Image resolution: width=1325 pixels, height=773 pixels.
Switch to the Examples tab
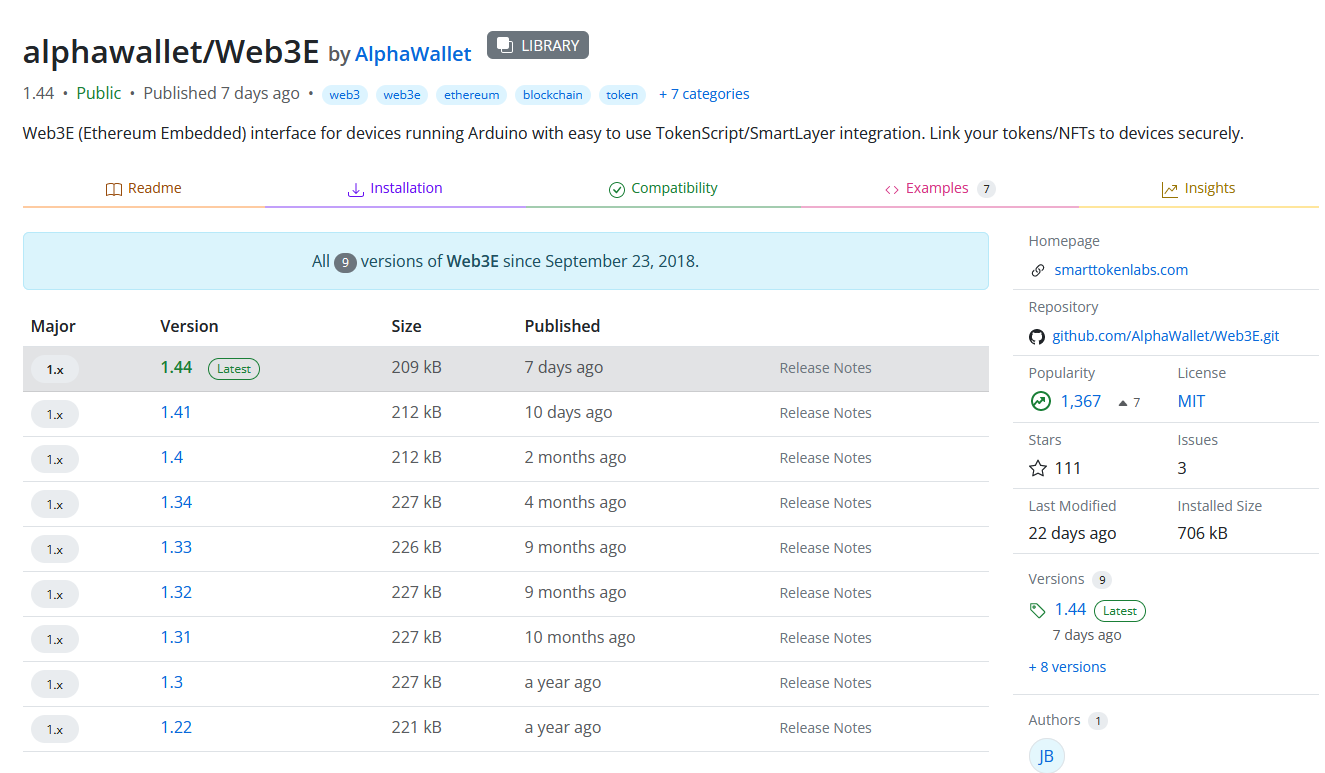(940, 188)
